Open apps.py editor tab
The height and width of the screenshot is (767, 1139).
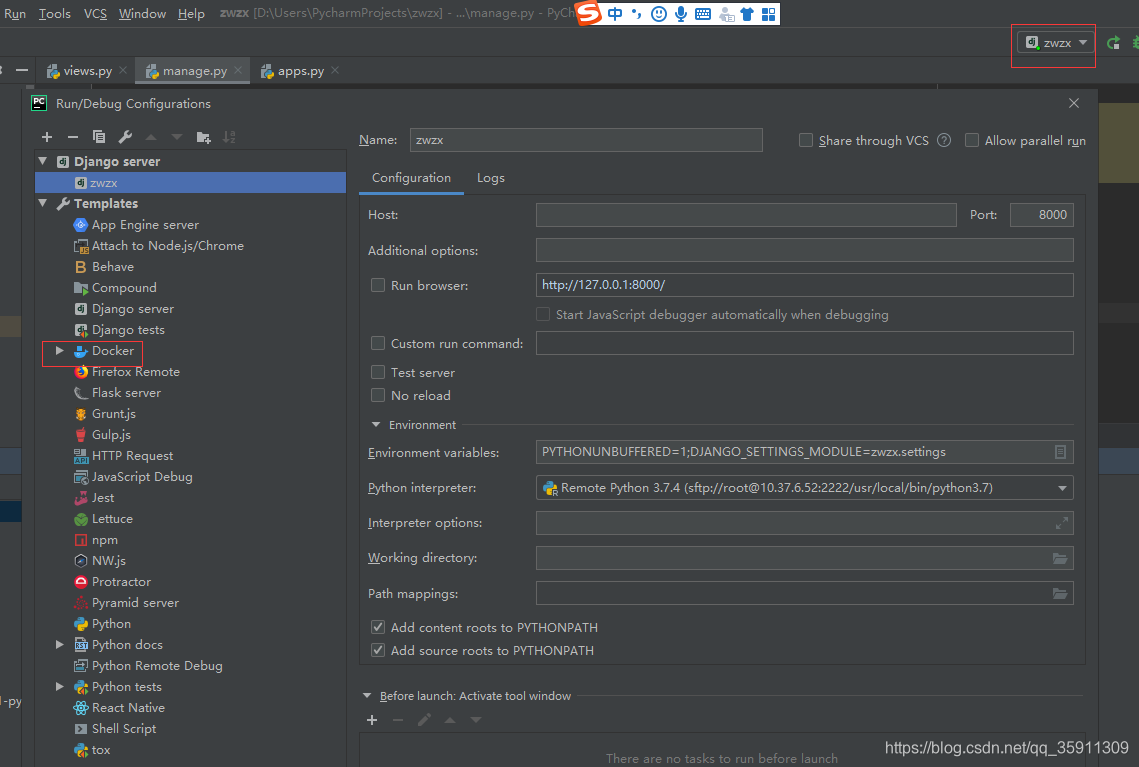pyautogui.click(x=300, y=71)
